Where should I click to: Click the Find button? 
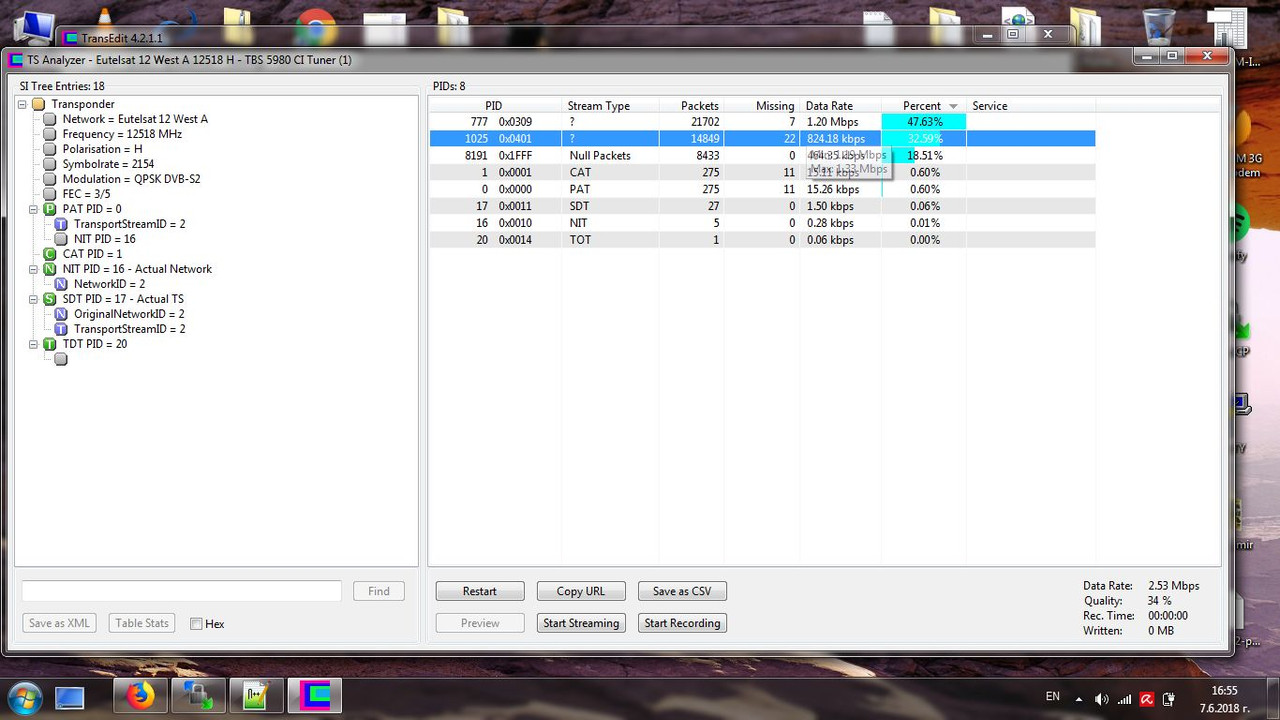(x=379, y=591)
